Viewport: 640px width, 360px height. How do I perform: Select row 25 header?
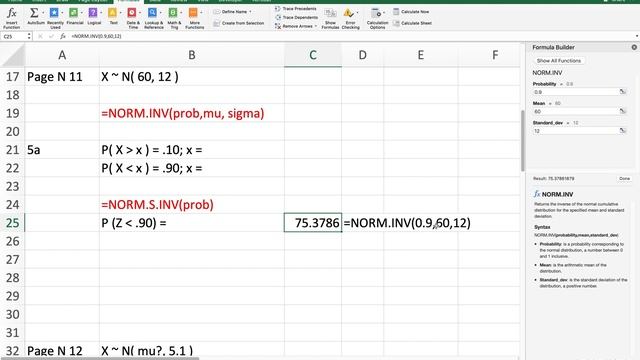click(x=13, y=223)
